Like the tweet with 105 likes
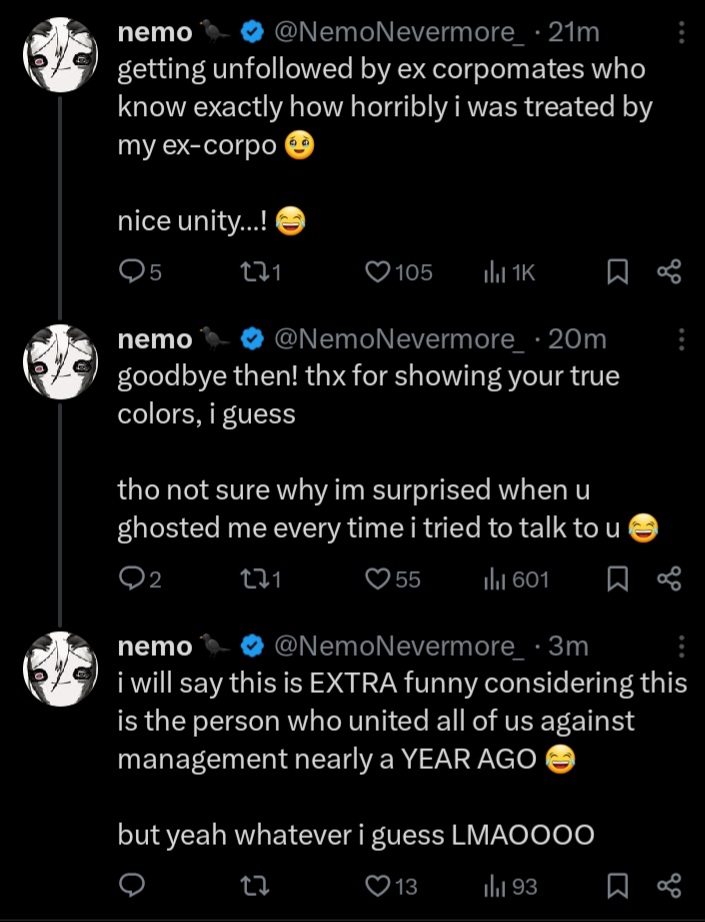This screenshot has width=705, height=922. coord(378,272)
